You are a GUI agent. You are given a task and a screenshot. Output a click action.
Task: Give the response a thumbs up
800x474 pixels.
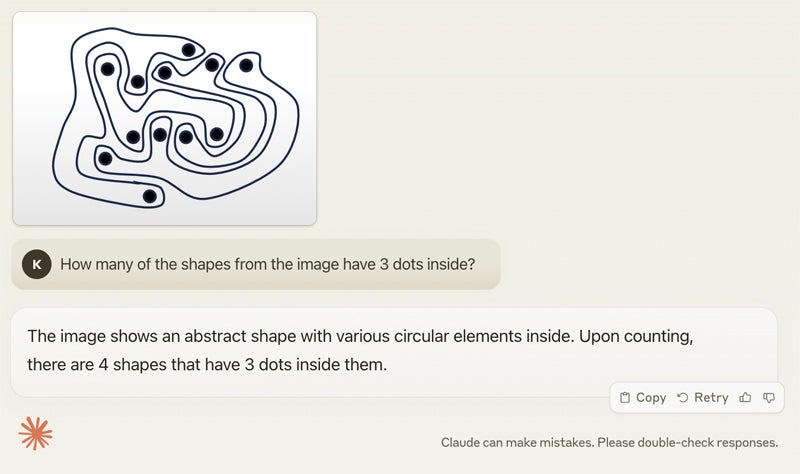pyautogui.click(x=745, y=397)
